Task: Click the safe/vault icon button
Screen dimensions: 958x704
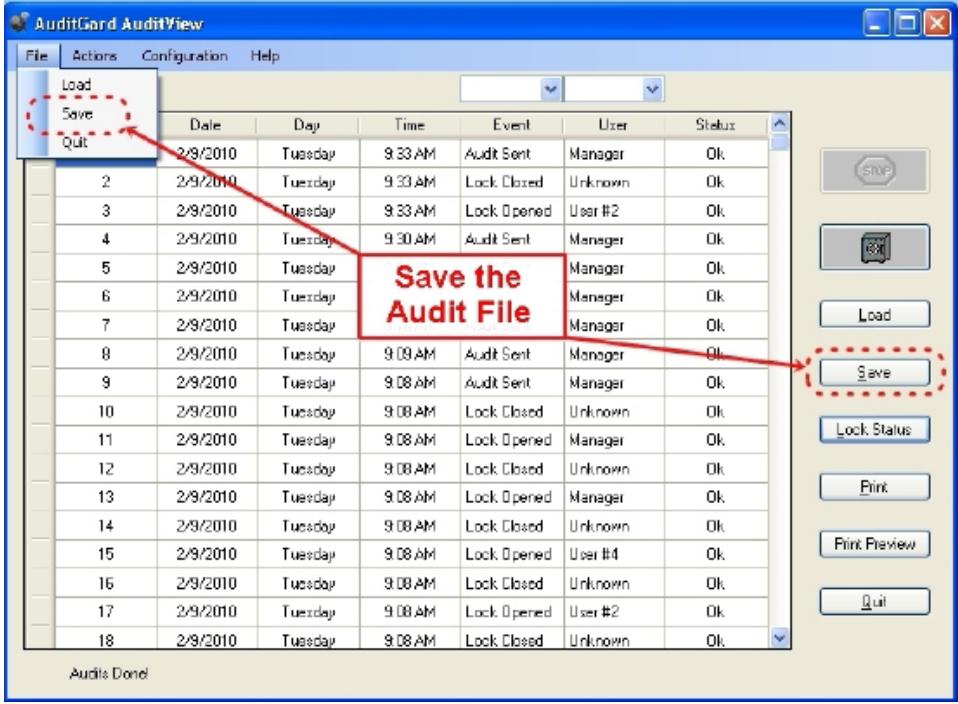Action: click(874, 248)
